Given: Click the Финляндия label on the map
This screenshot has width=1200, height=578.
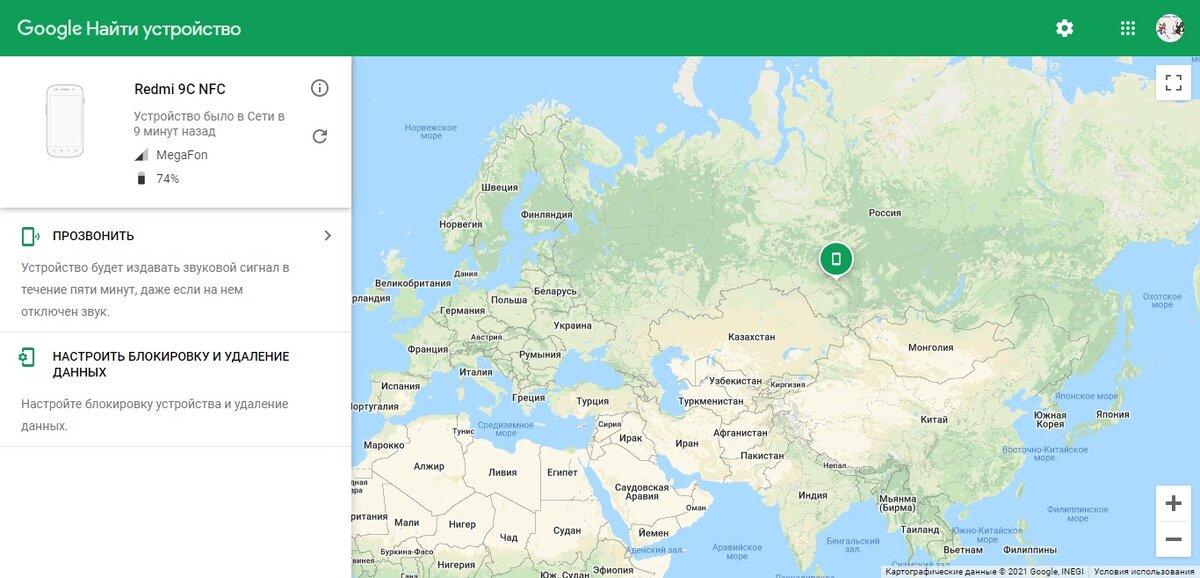Looking at the screenshot, I should (547, 215).
